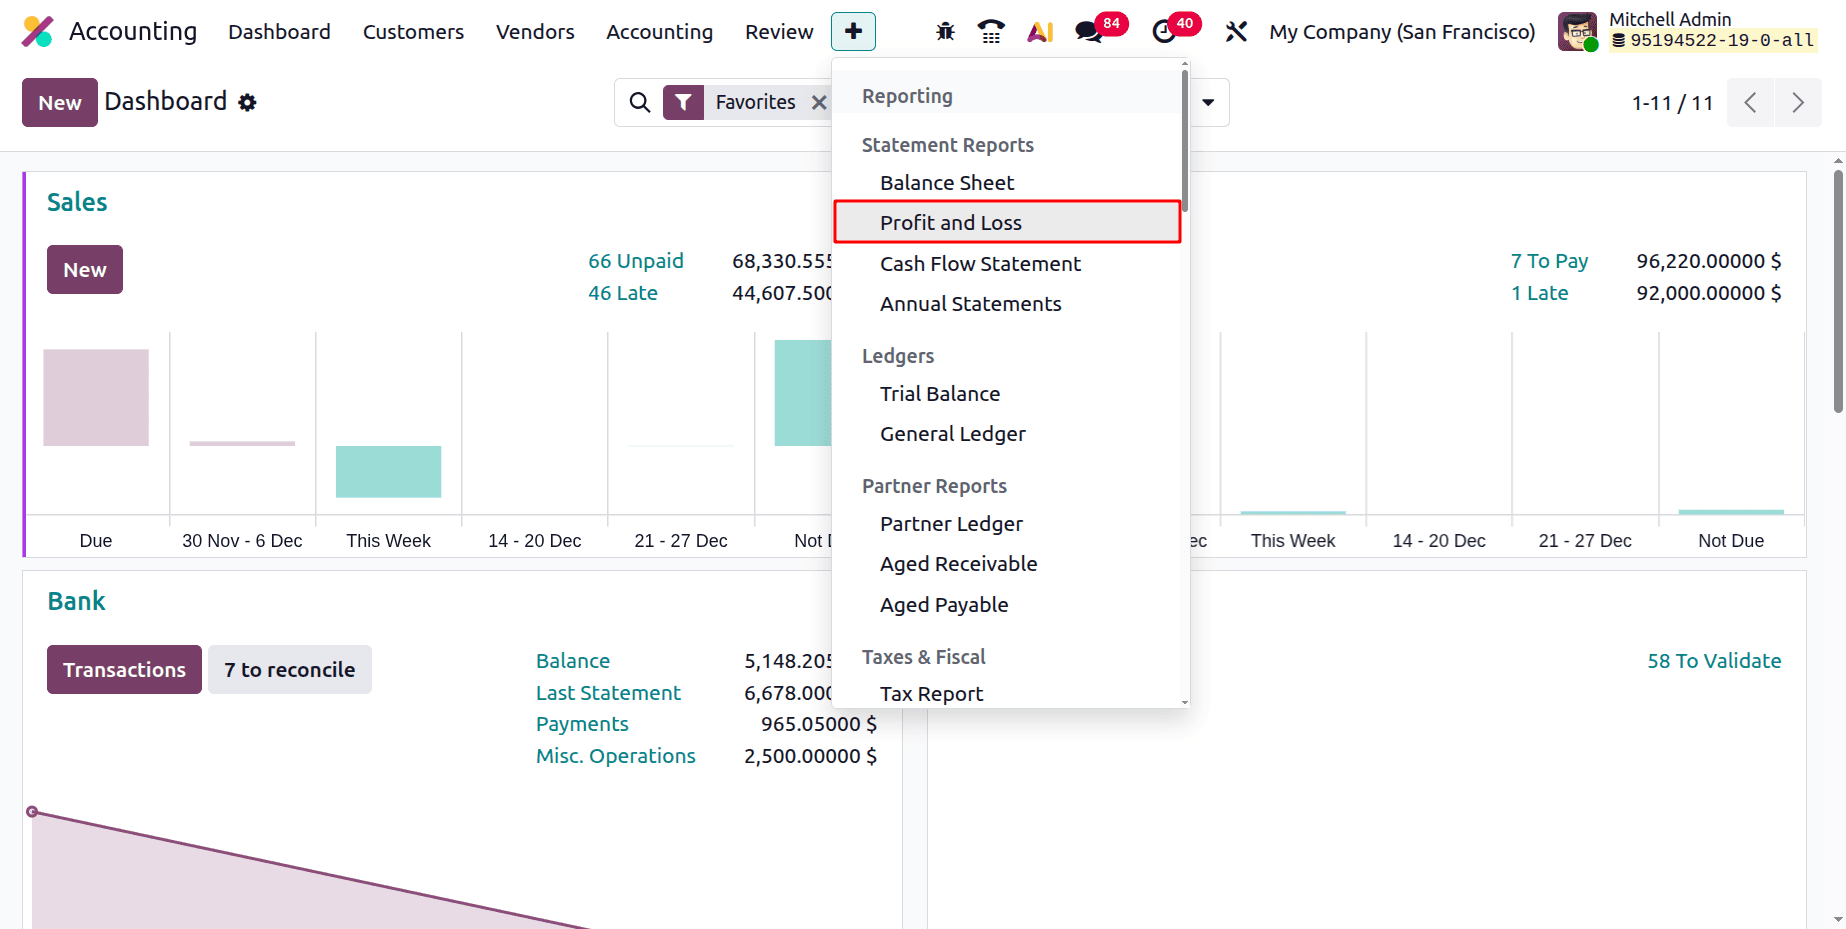The width and height of the screenshot is (1846, 929).
Task: Open the Activities clock showing 40
Action: [x=1166, y=31]
